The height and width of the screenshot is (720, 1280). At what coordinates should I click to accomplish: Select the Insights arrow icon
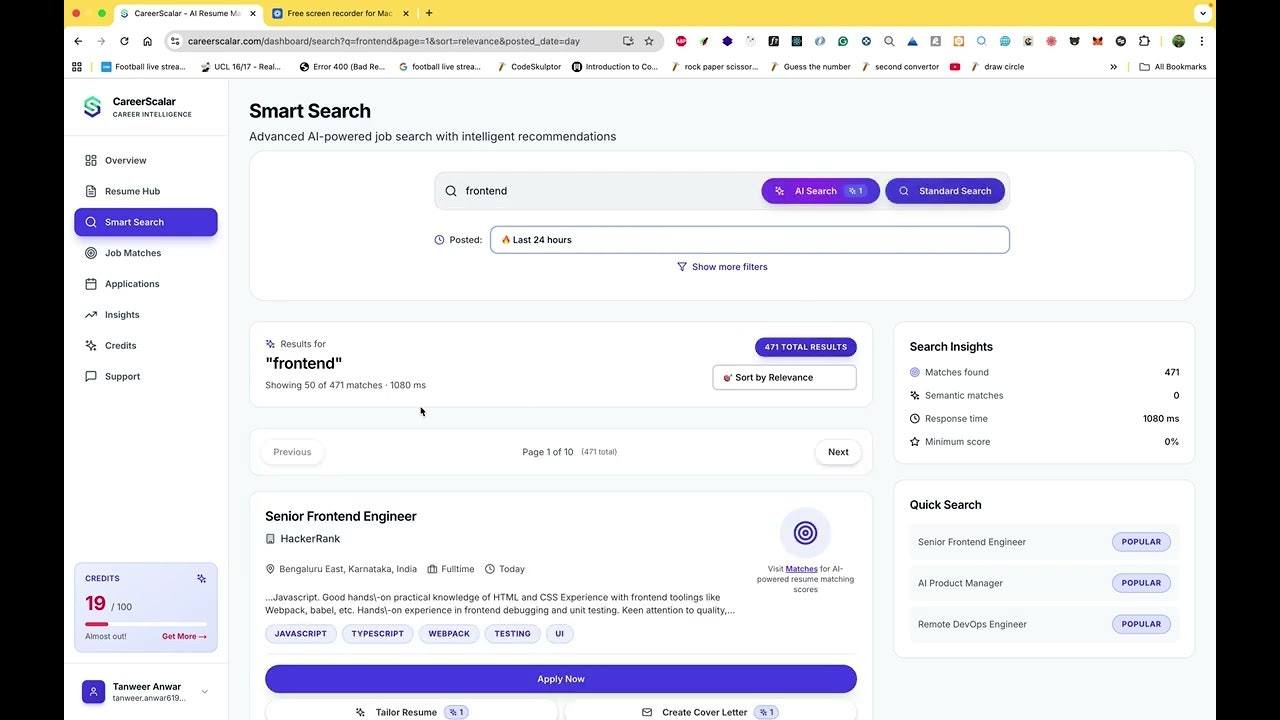[91, 314]
